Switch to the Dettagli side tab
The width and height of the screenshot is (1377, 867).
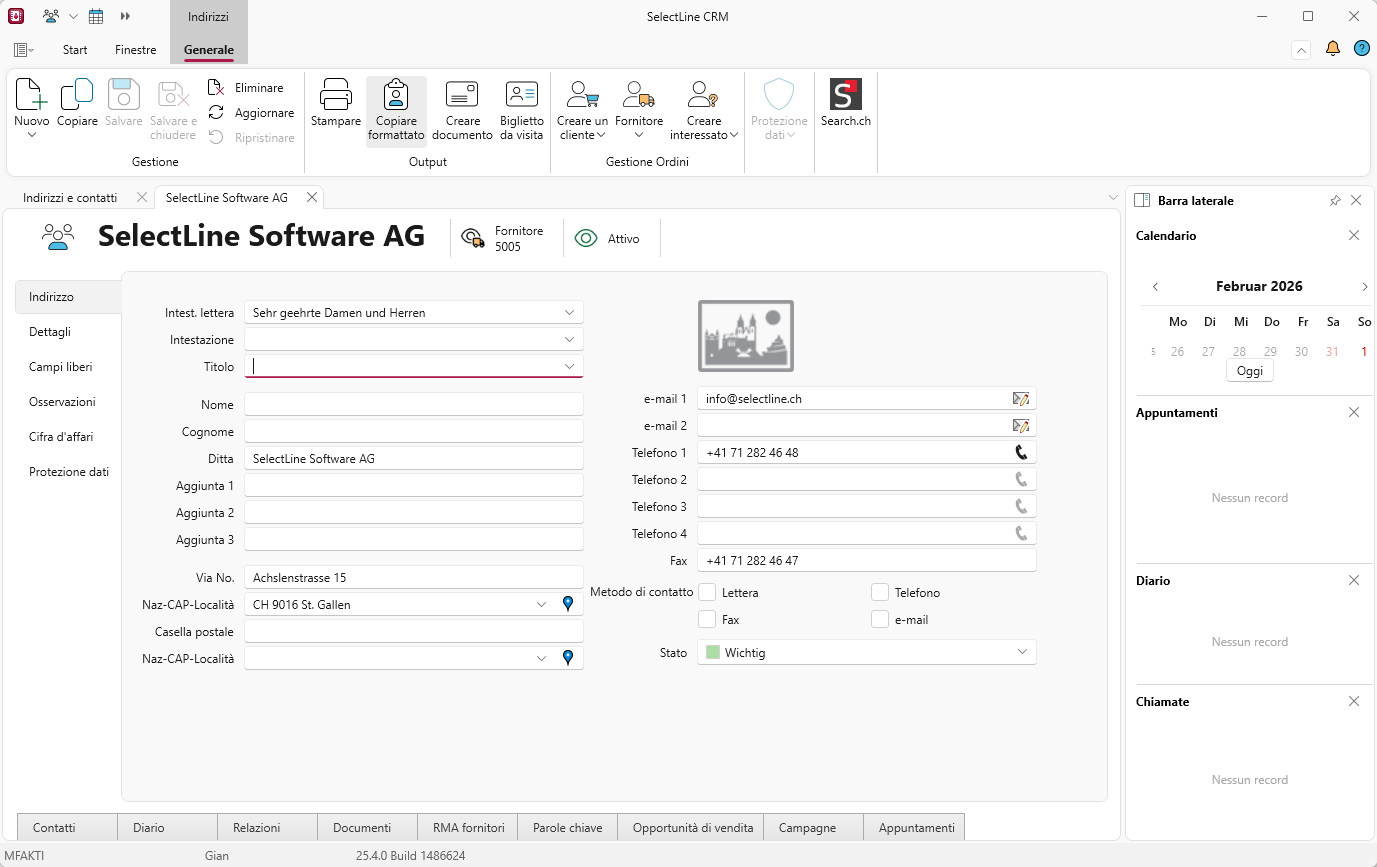pyautogui.click(x=50, y=332)
